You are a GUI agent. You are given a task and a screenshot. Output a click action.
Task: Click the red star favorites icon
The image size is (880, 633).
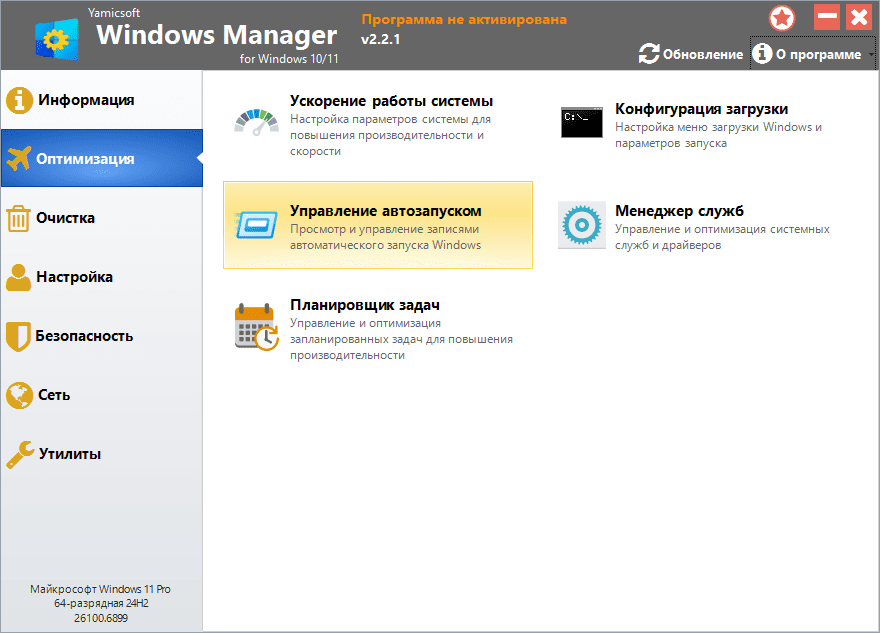click(x=782, y=18)
